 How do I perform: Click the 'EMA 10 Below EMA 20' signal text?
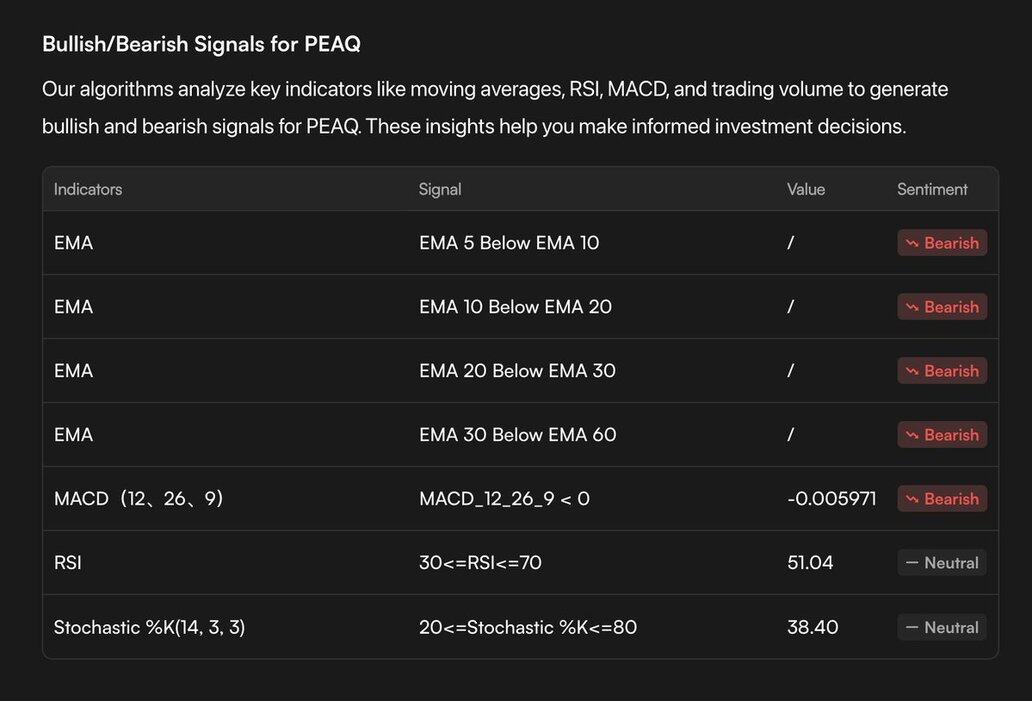point(515,307)
